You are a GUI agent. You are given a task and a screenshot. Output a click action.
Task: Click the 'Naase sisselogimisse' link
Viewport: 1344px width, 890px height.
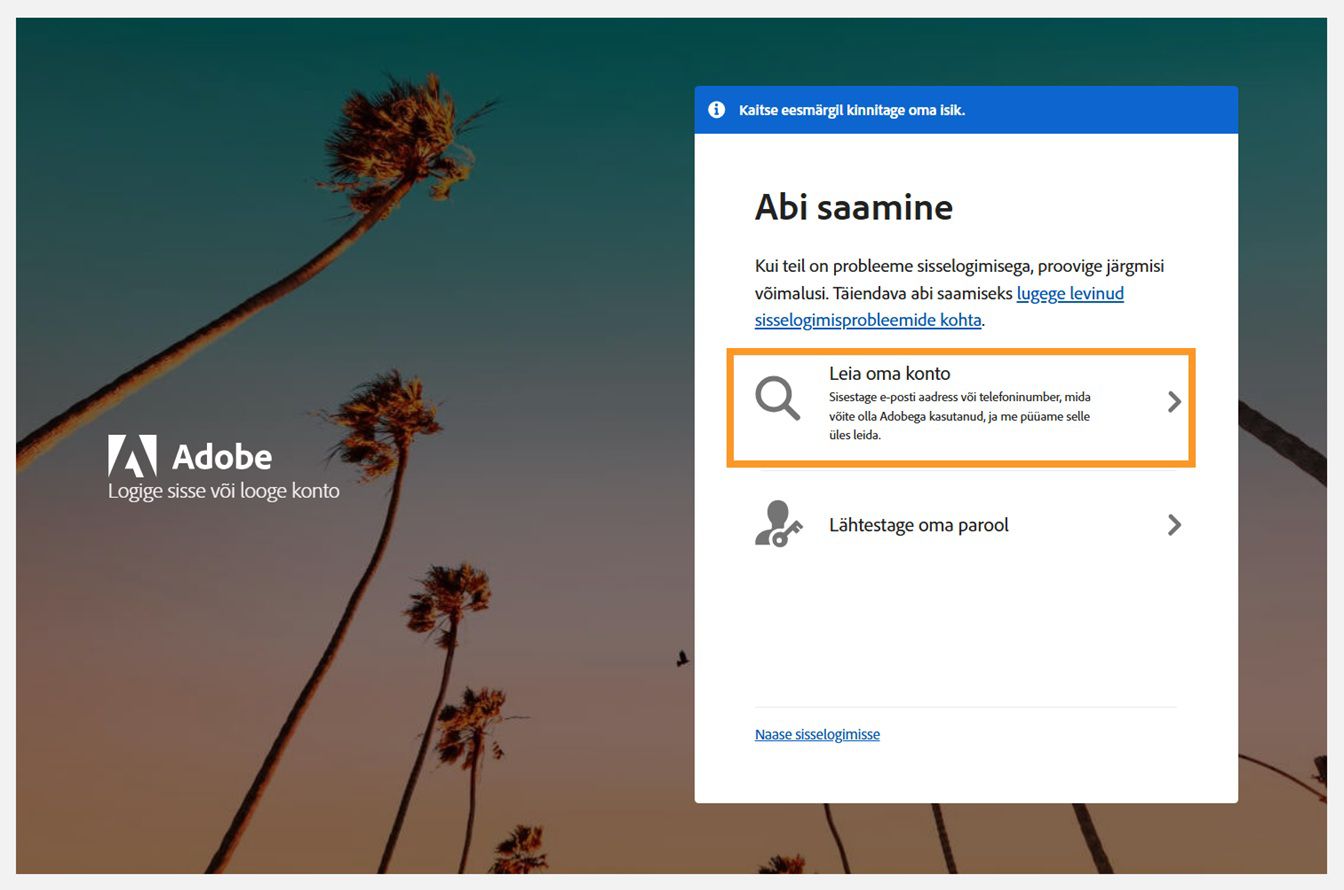[x=817, y=734]
